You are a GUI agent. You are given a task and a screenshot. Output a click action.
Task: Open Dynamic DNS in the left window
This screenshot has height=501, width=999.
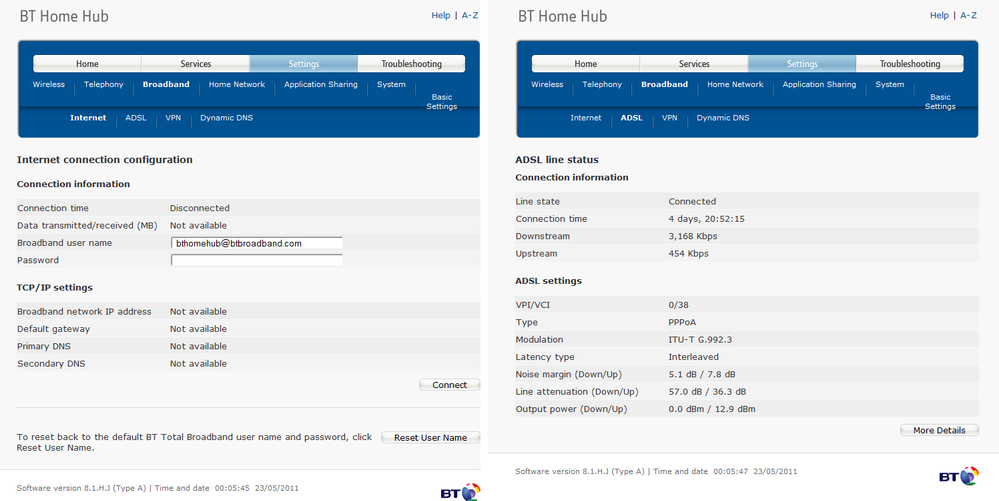pos(226,118)
